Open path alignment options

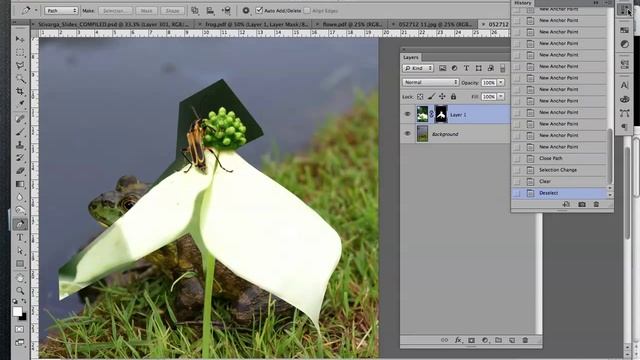pyautogui.click(x=210, y=11)
